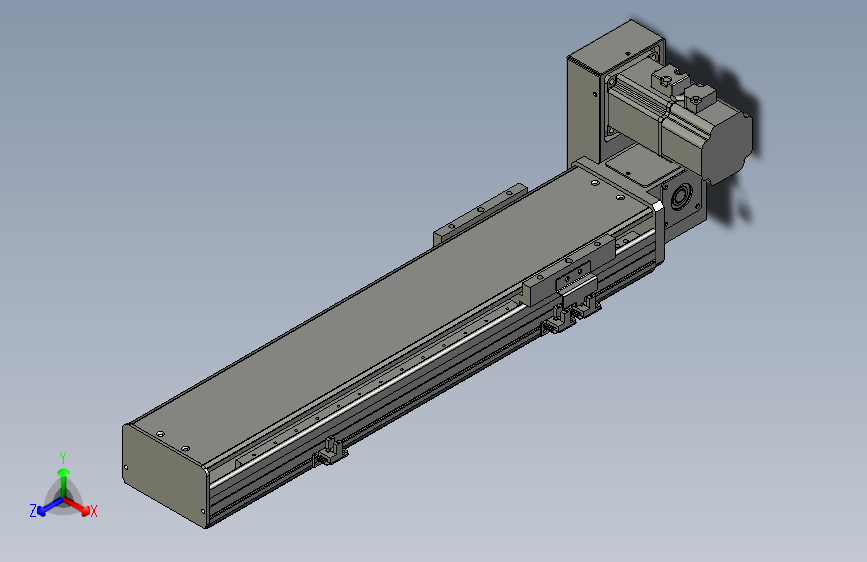
Task: Select the round bearing flange beside the motor
Action: [681, 197]
